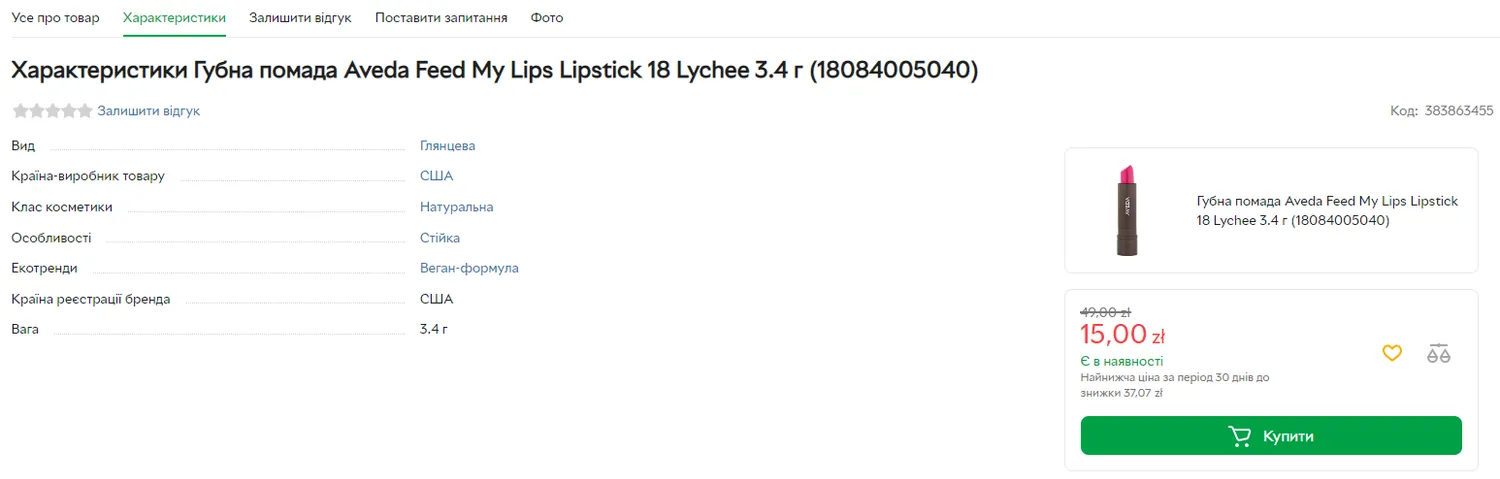
Task: Rate product using the star rating icons
Action: click(52, 111)
